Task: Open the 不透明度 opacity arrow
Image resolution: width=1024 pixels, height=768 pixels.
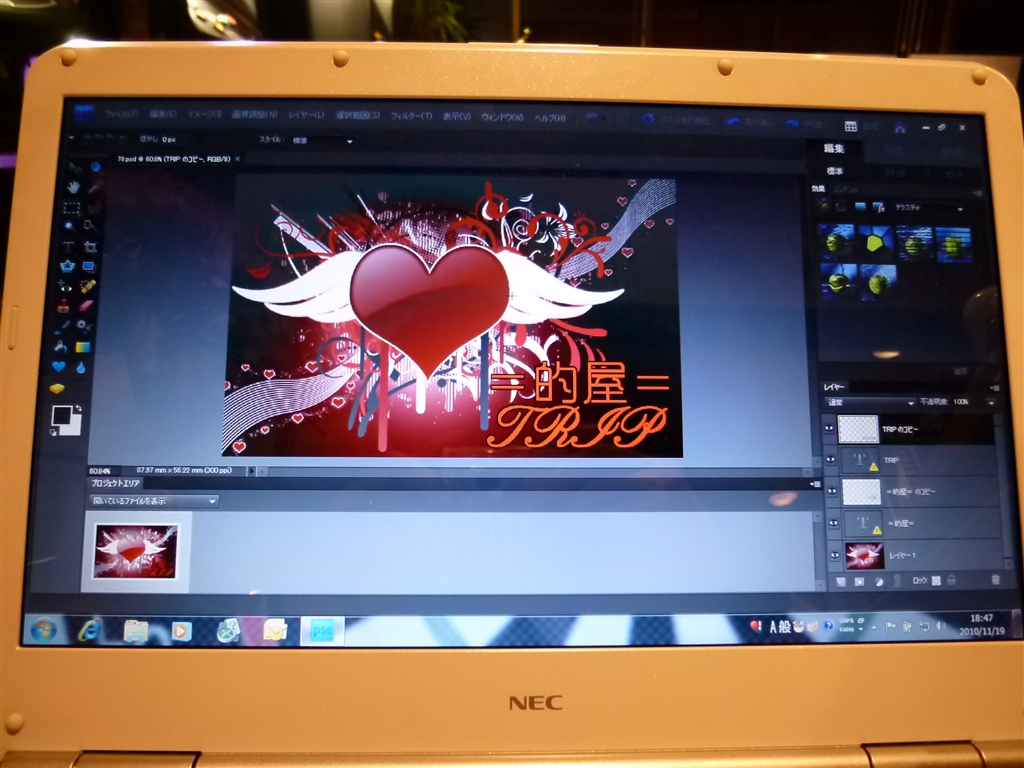Action: tap(991, 403)
